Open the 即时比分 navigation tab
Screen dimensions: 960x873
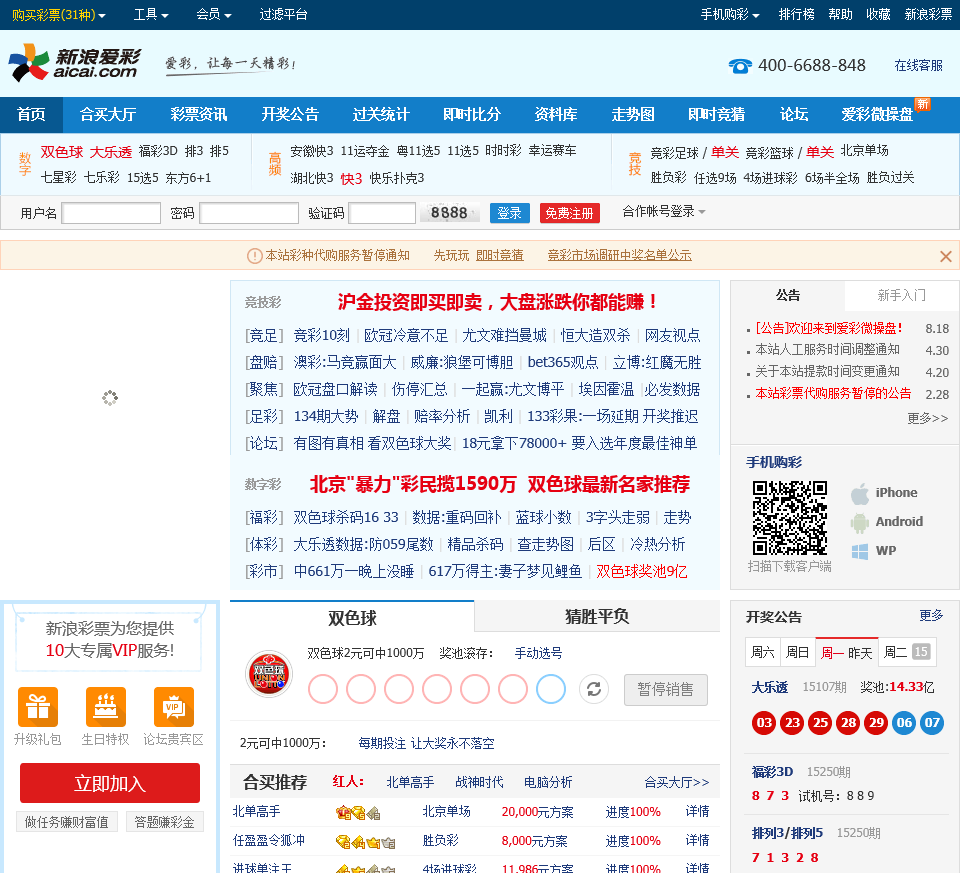point(471,114)
